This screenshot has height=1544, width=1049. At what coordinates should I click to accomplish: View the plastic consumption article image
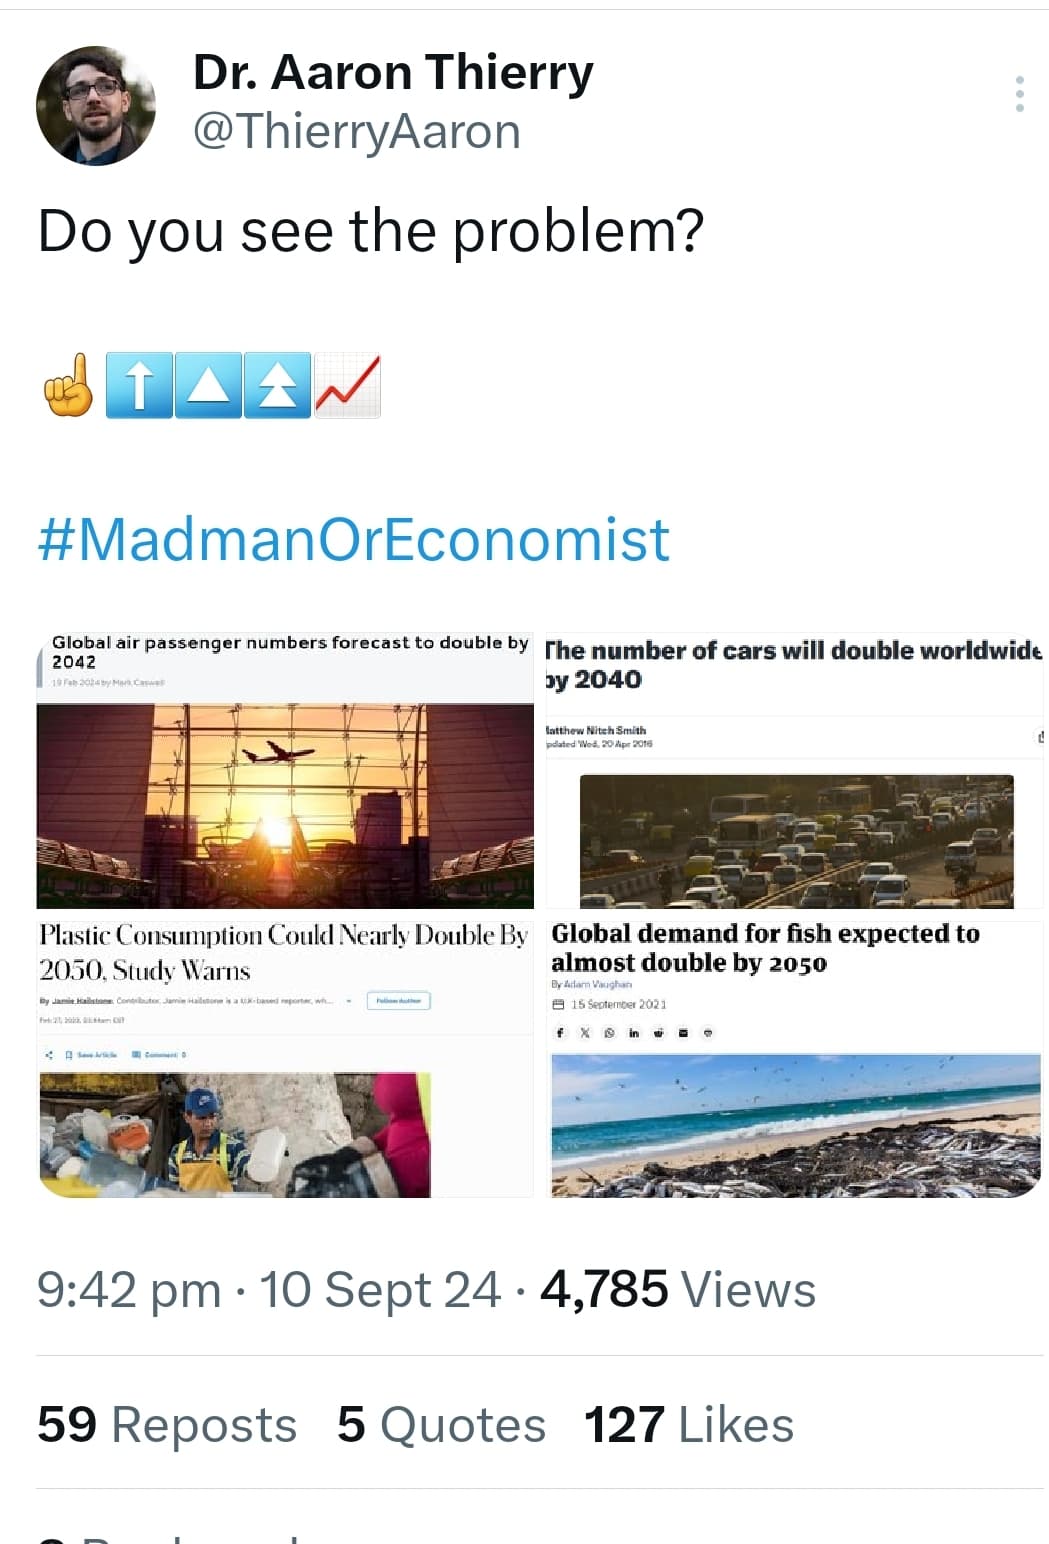[285, 1058]
